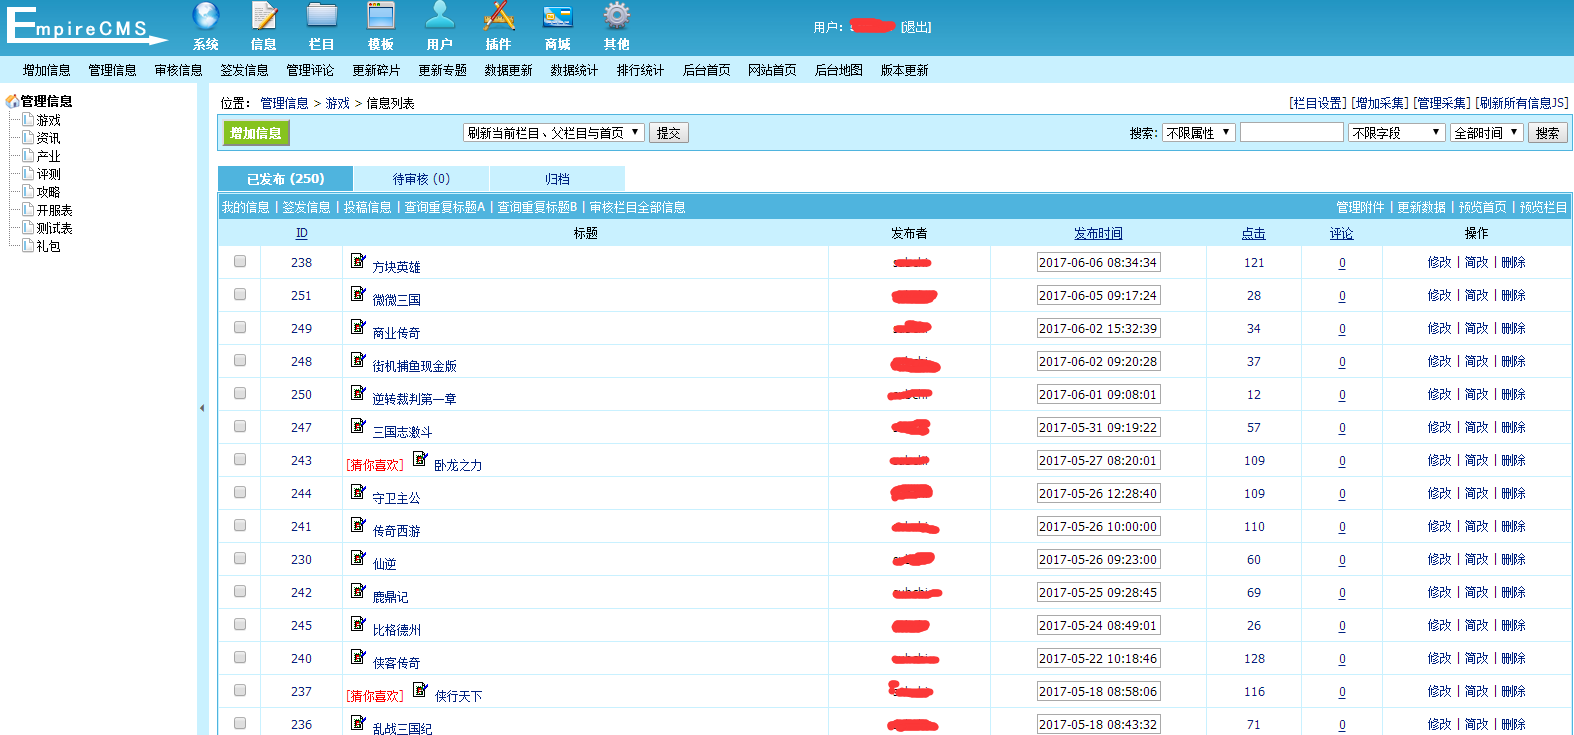Image resolution: width=1574 pixels, height=735 pixels.
Task: Check the checkbox for row ID 238
Action: coord(240,261)
